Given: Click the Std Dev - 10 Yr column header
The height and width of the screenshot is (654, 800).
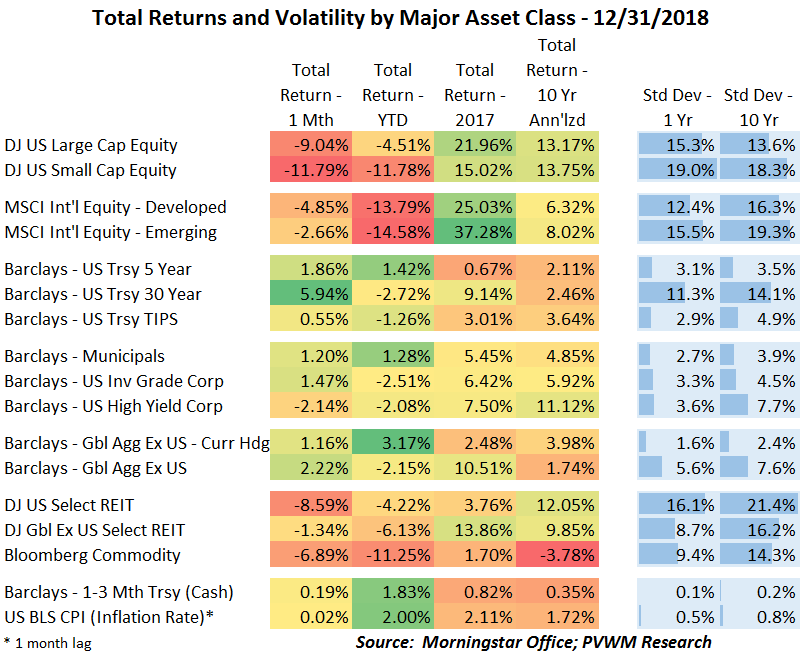Looking at the screenshot, I should [759, 107].
